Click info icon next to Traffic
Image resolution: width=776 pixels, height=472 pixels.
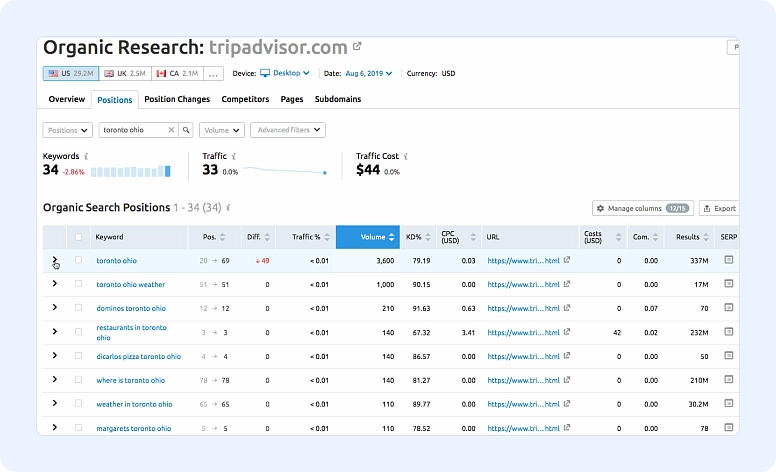234,156
